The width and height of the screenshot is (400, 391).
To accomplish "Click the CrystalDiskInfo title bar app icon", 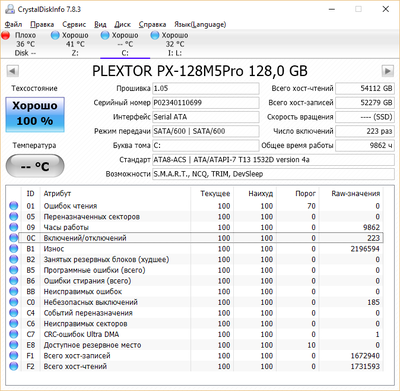I will tap(10, 9).
